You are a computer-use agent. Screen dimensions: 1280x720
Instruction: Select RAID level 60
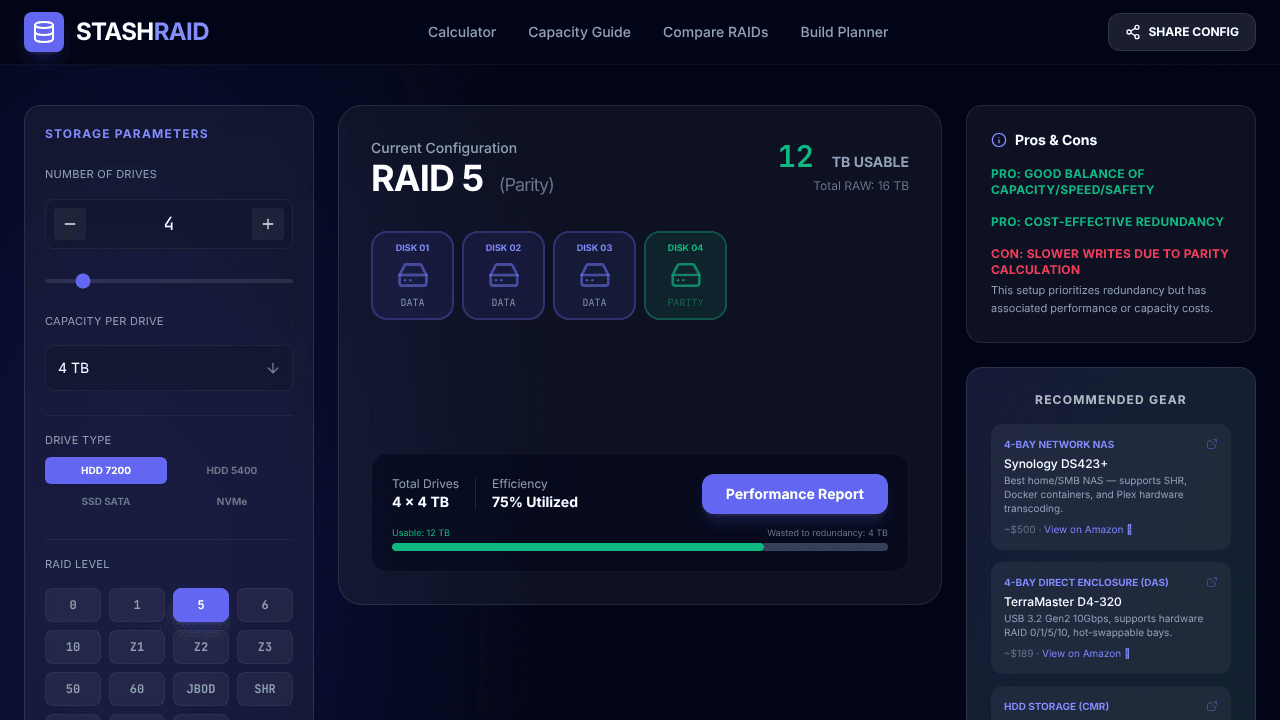[x=137, y=689]
